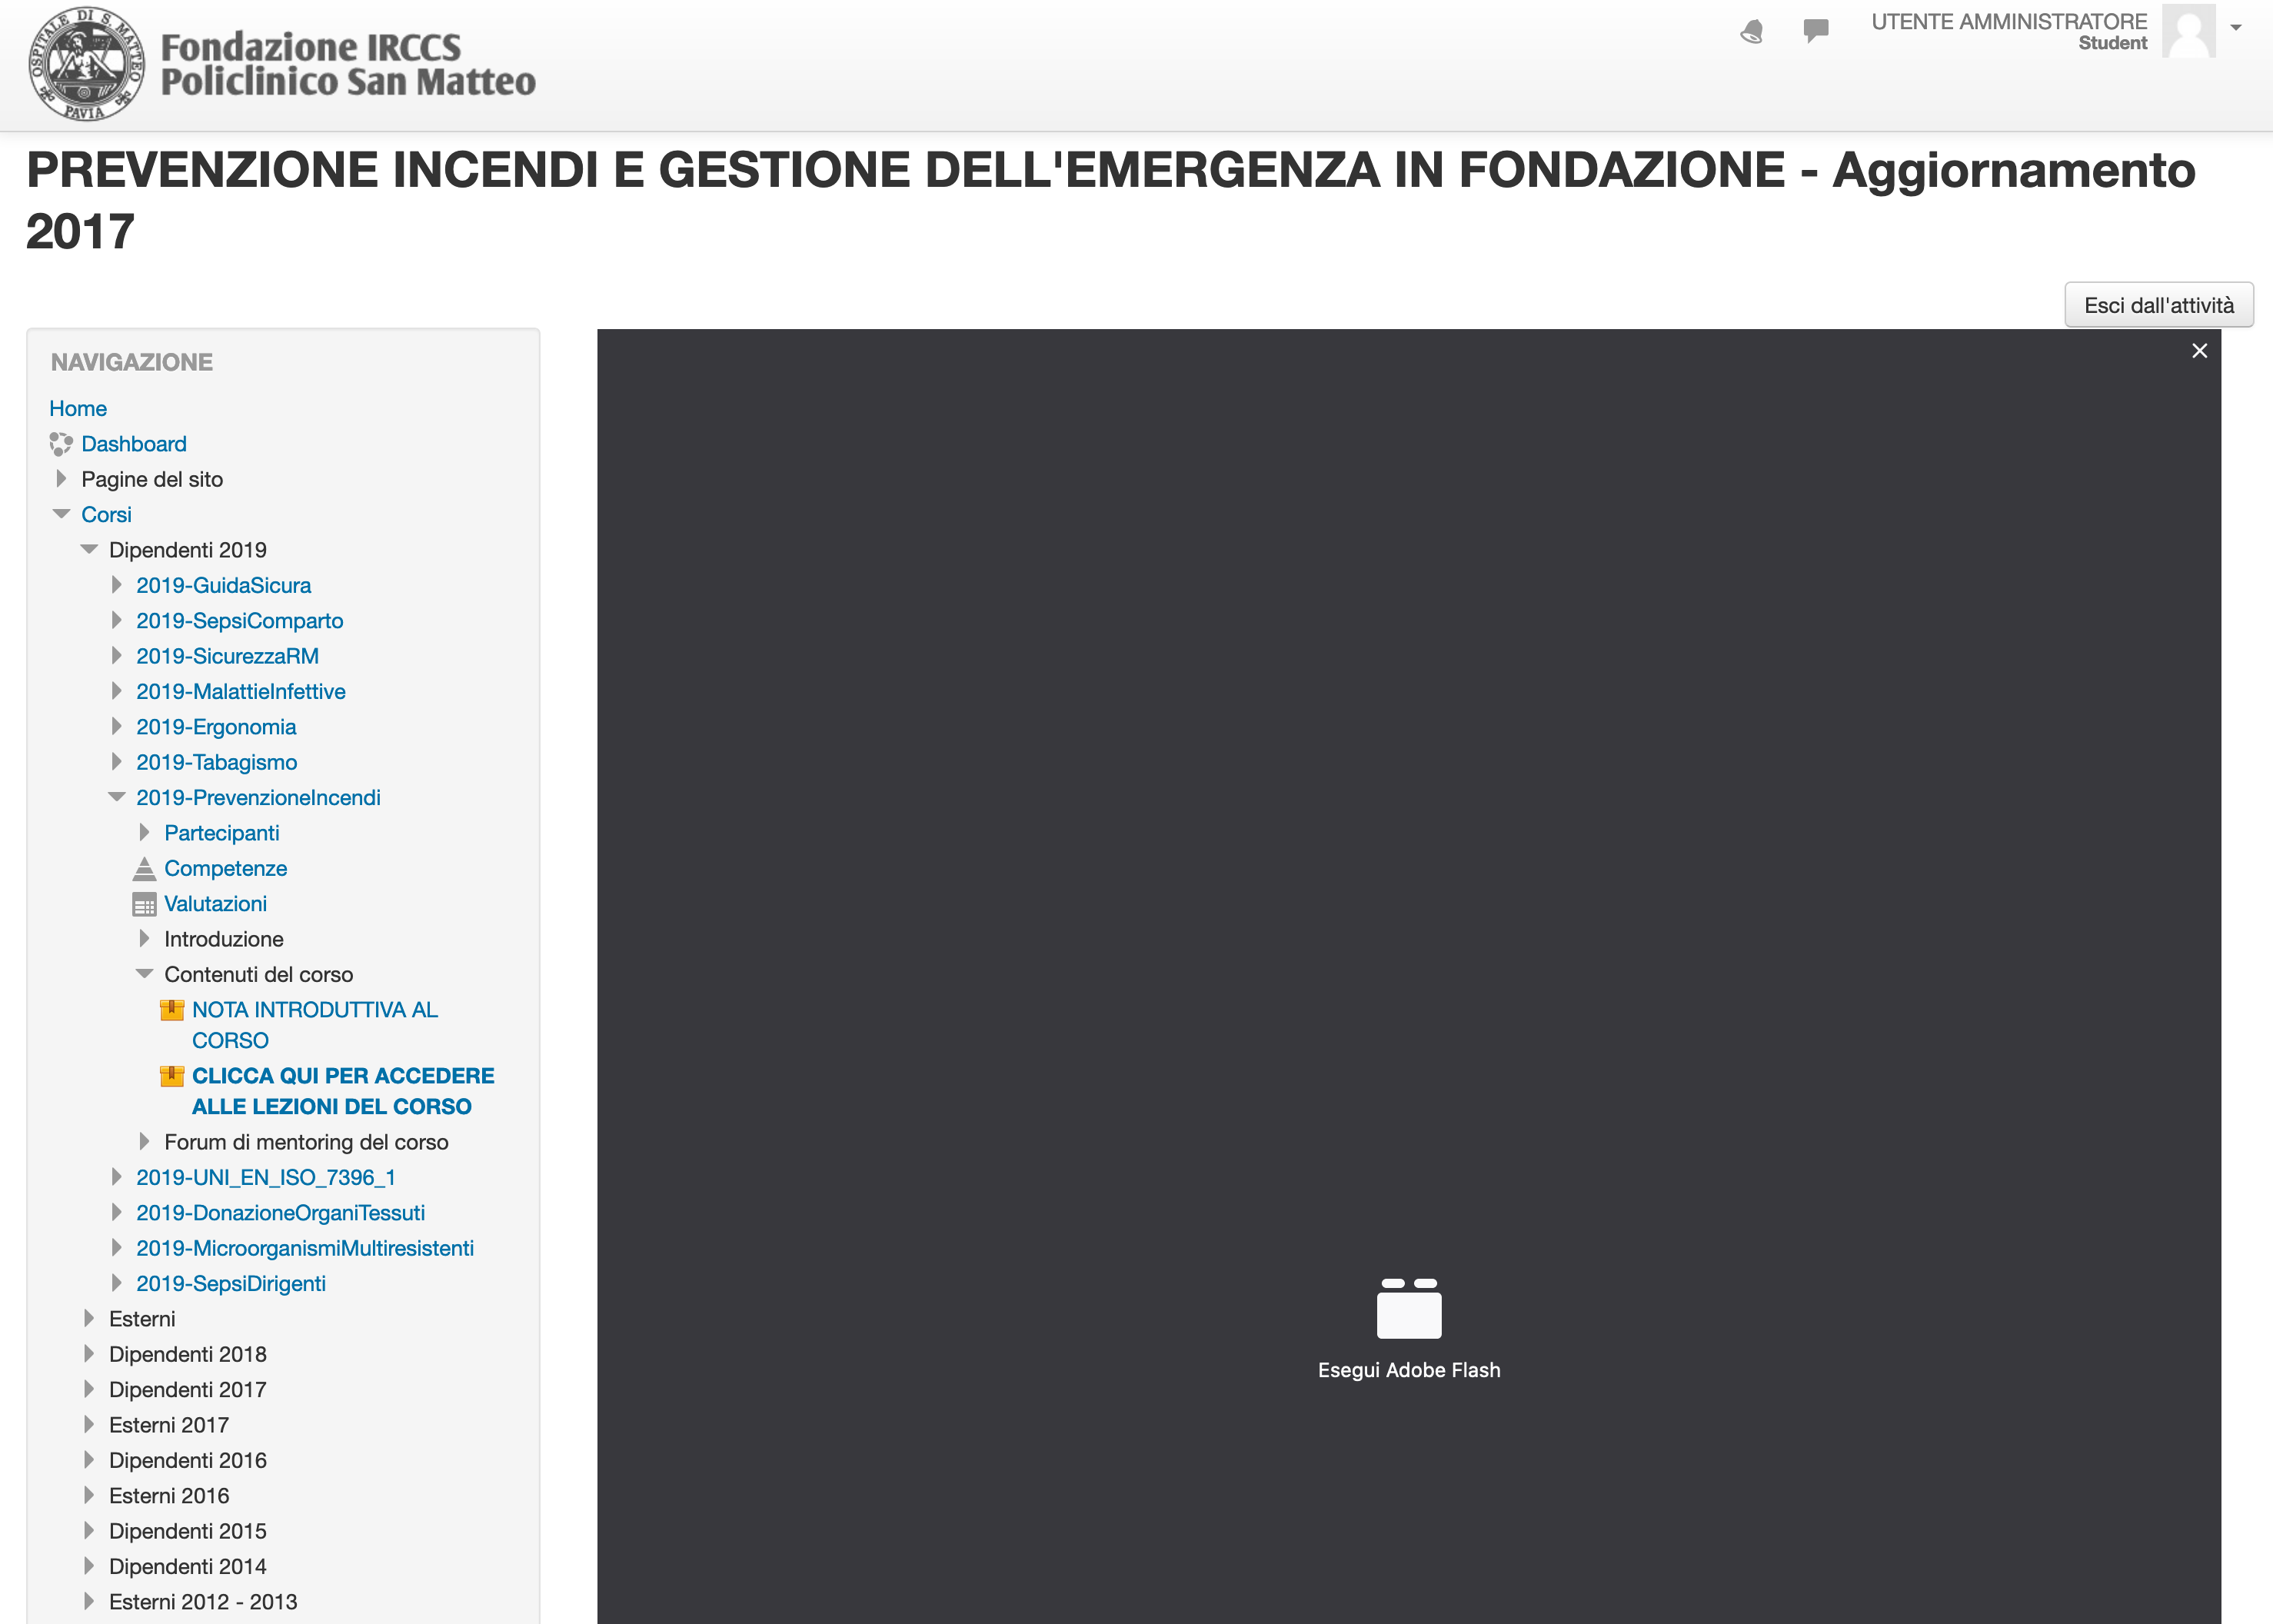Click the Valutazioni grades table icon

[144, 904]
